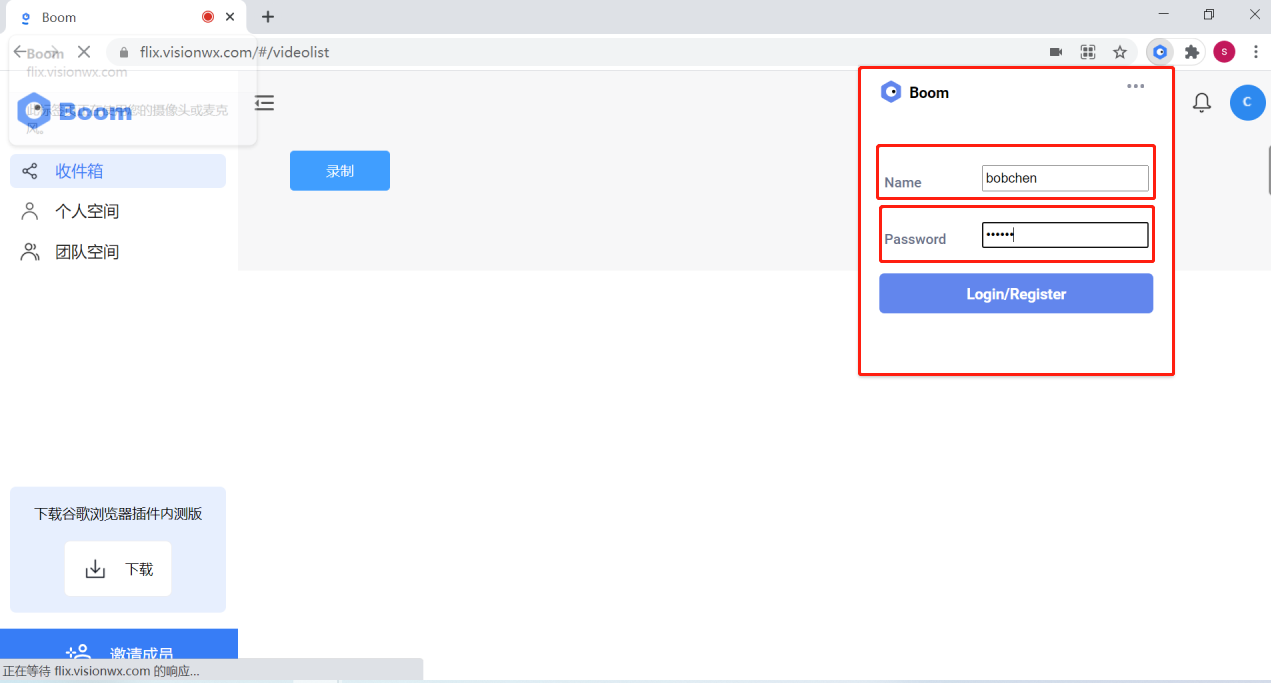Screen dimensions: 1271x683
Task: Click the Boom extension icon in toolbar
Action: [1160, 52]
